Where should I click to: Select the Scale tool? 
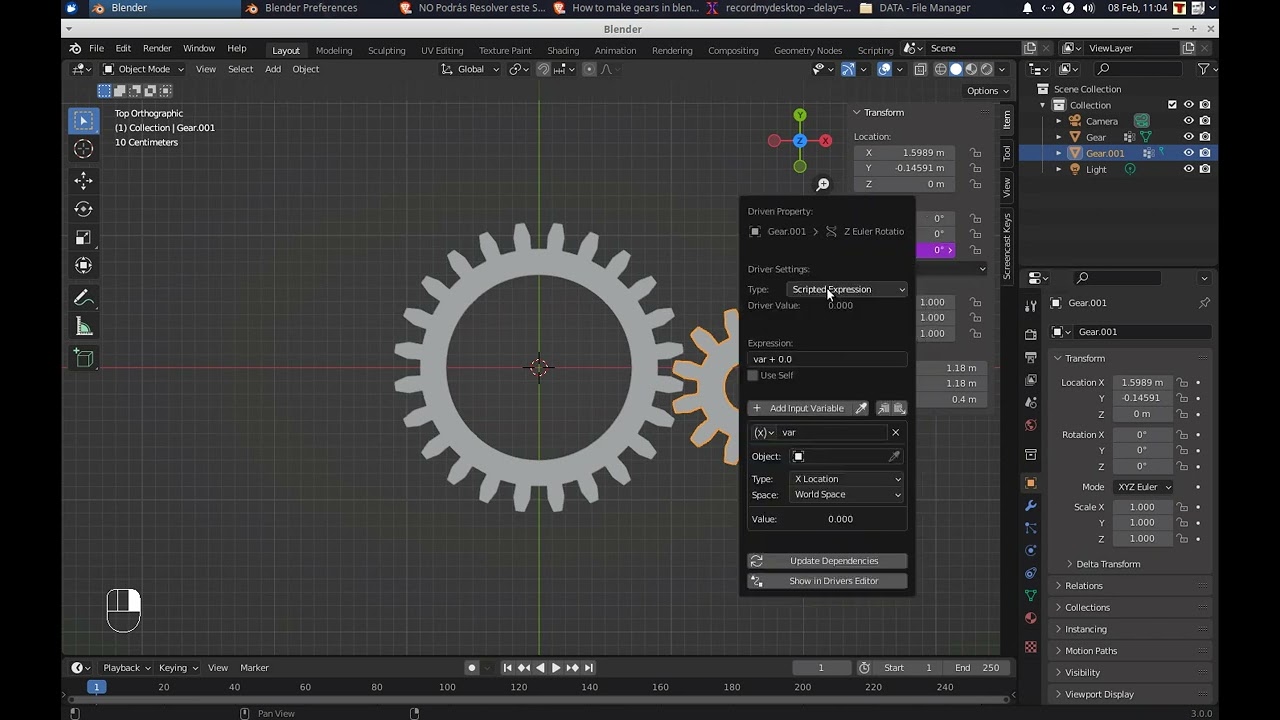84,237
